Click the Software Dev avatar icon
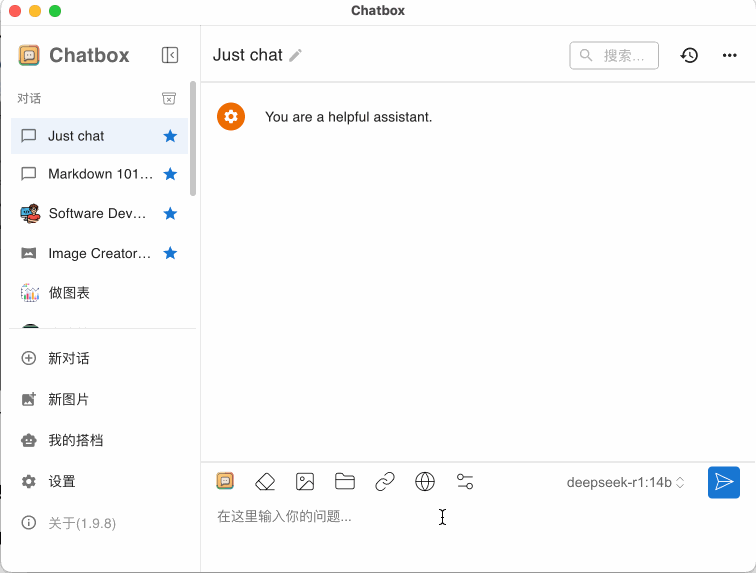Image resolution: width=756 pixels, height=573 pixels. [29, 213]
